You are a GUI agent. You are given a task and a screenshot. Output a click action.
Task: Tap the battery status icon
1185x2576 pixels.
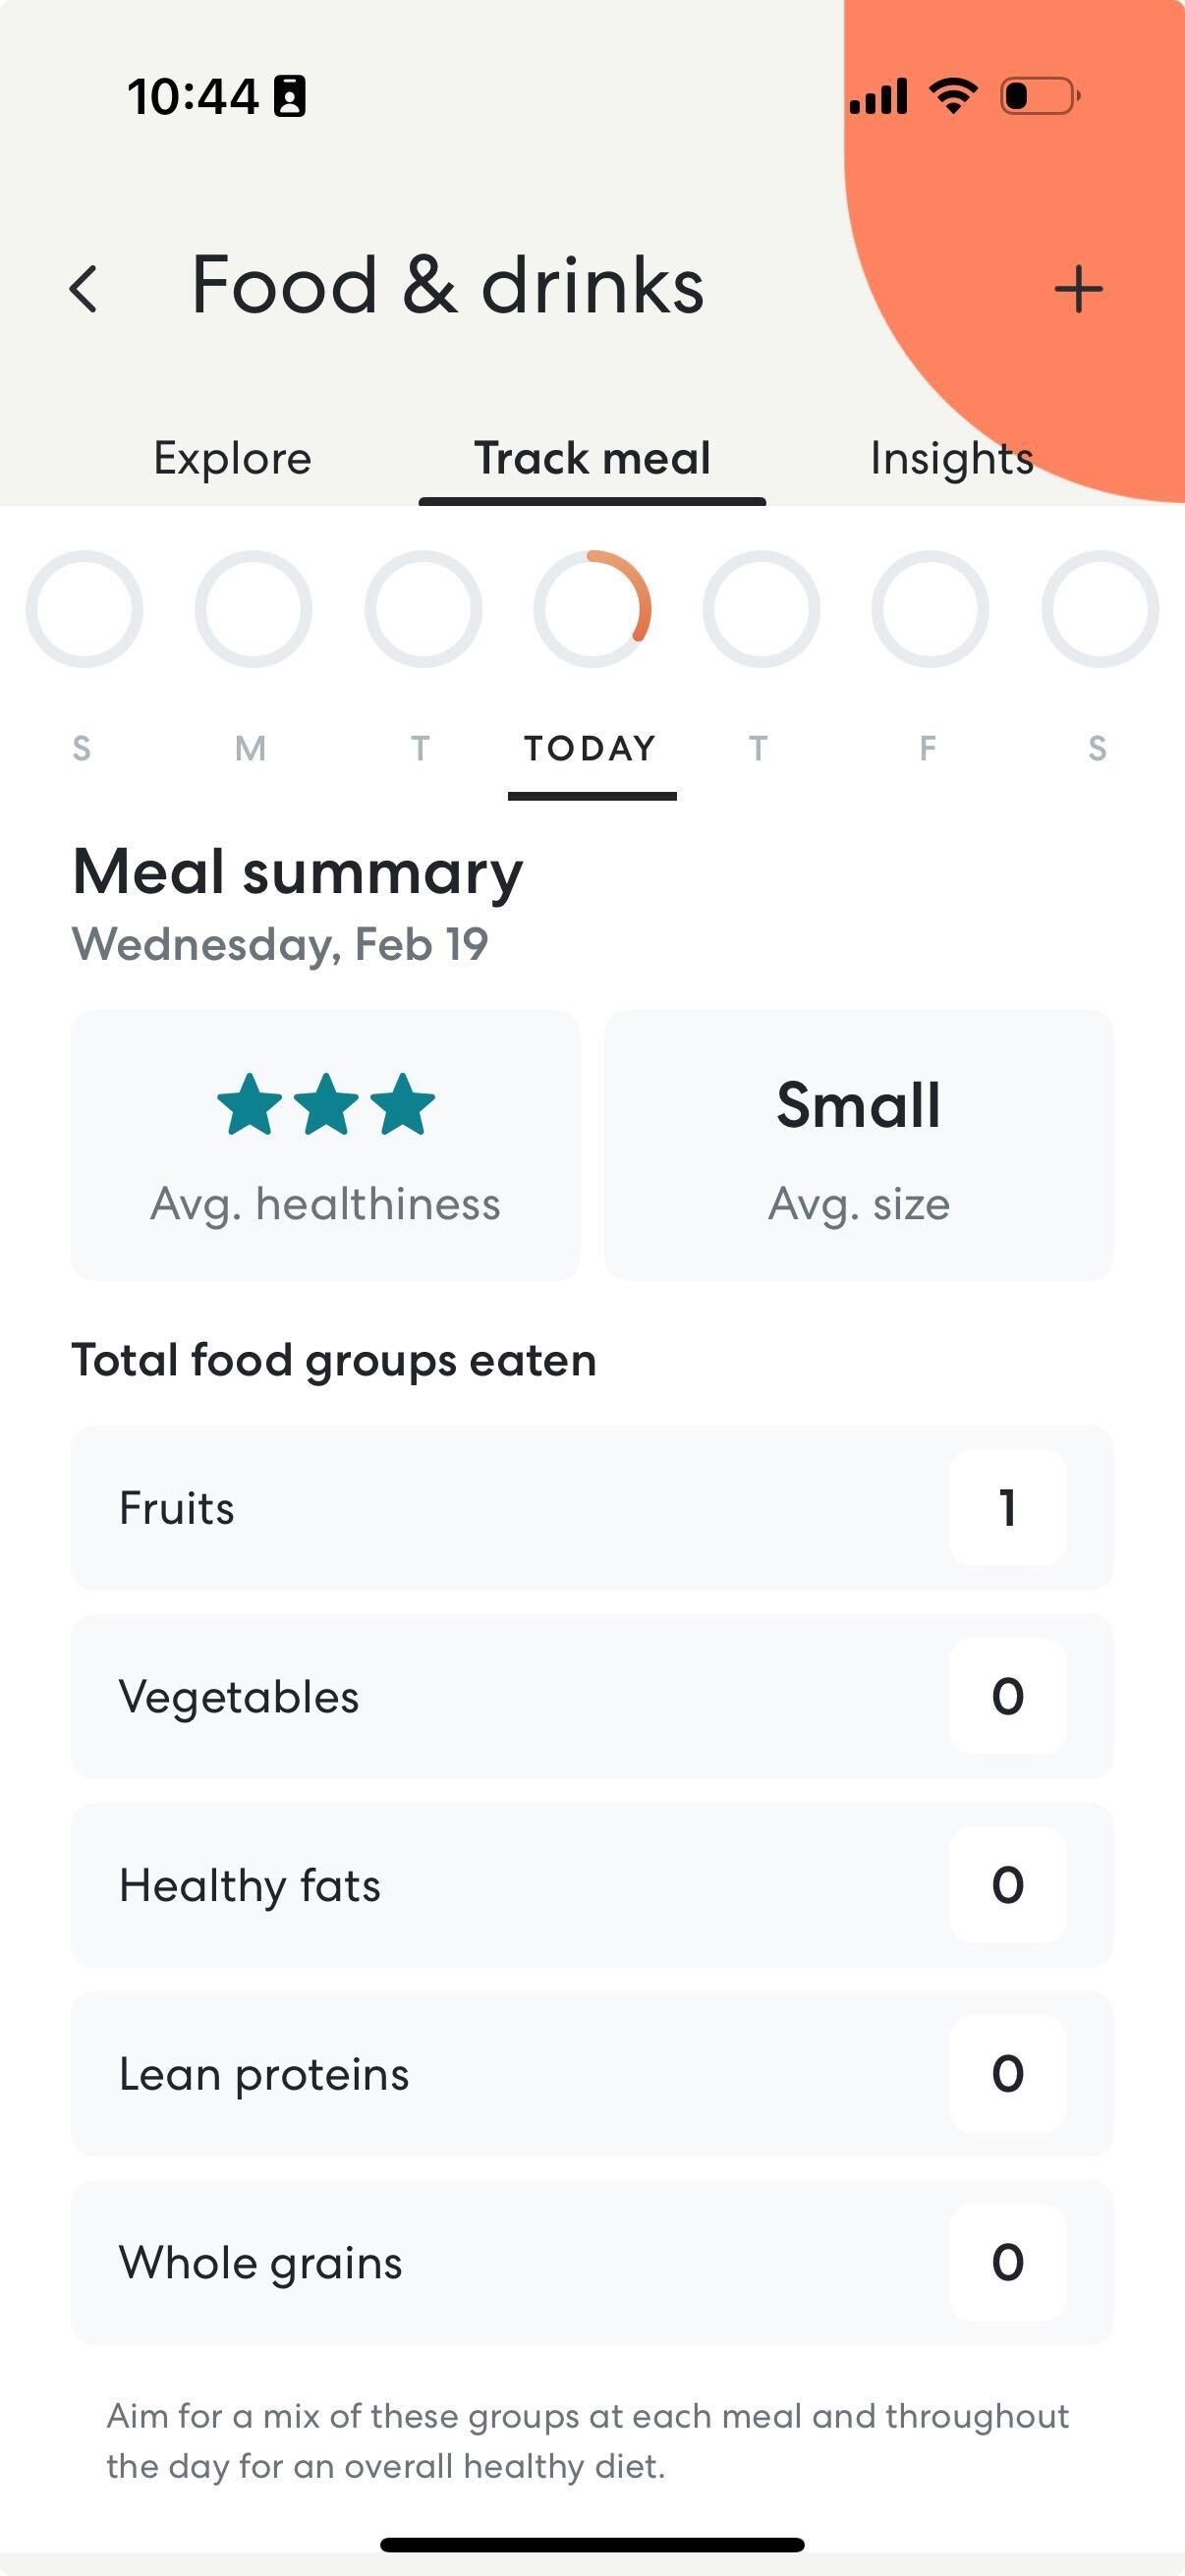1040,96
